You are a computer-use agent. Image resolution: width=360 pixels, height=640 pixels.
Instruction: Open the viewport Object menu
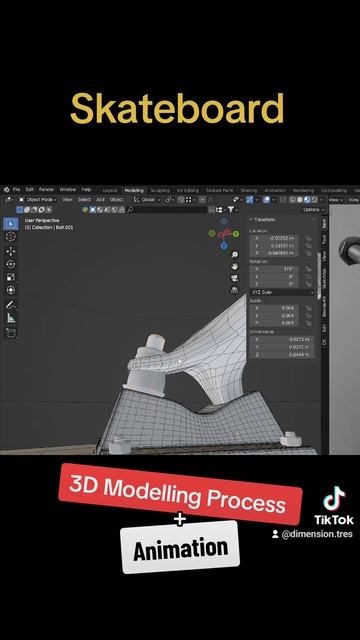[x=117, y=200]
